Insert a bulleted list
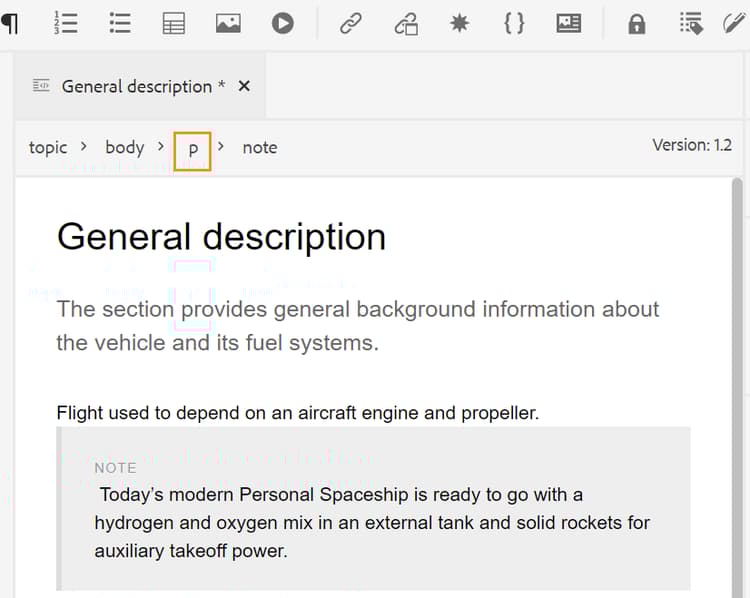This screenshot has width=750, height=598. point(120,23)
